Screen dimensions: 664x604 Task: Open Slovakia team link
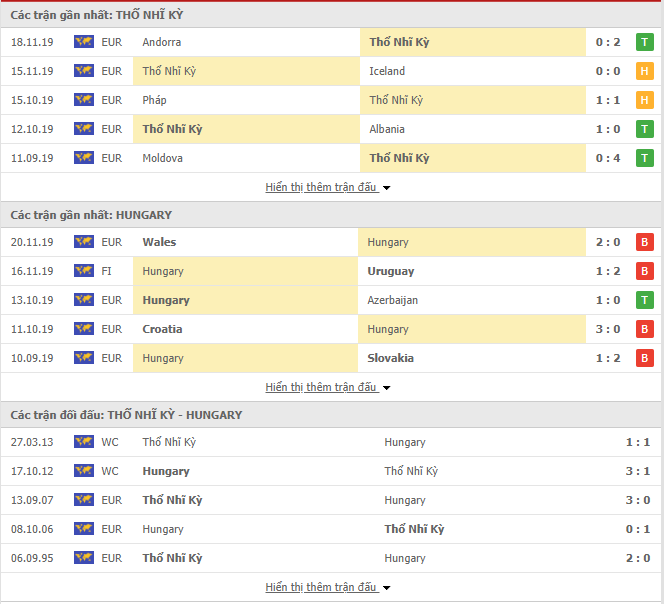pyautogui.click(x=390, y=358)
